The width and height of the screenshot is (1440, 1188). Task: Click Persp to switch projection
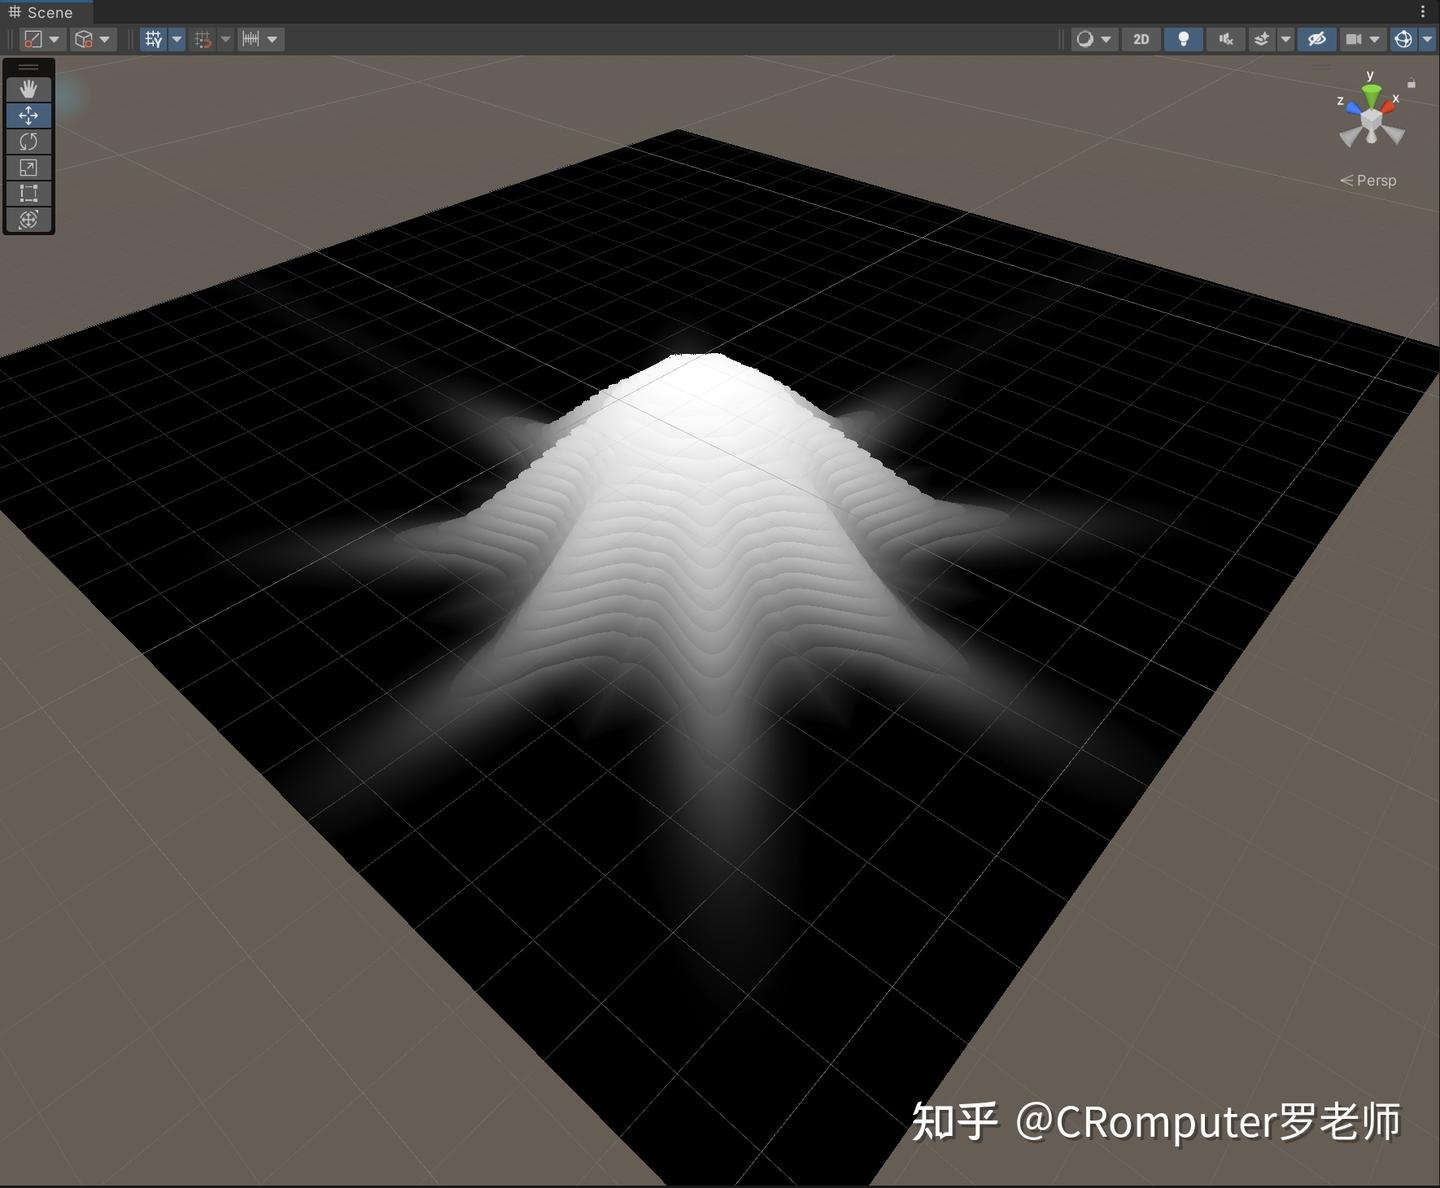1374,180
